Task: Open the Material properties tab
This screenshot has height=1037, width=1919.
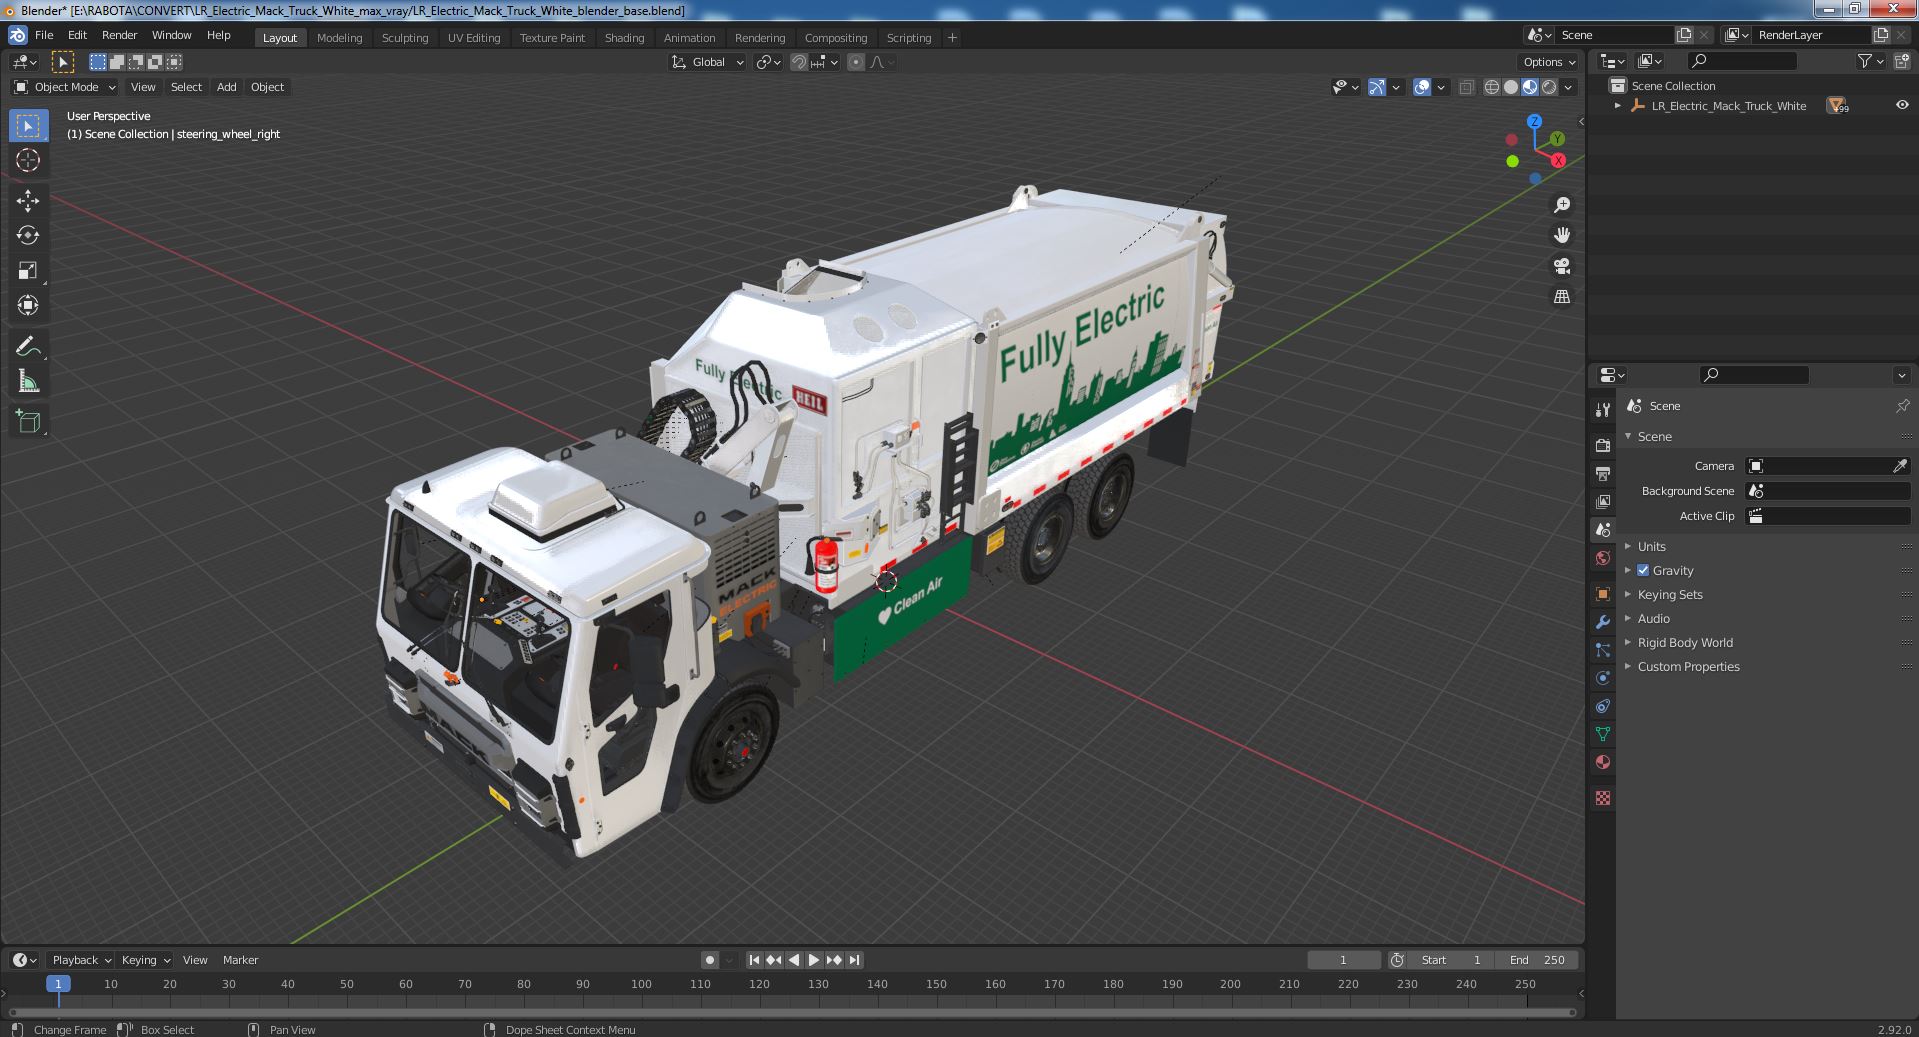Action: click(x=1603, y=762)
